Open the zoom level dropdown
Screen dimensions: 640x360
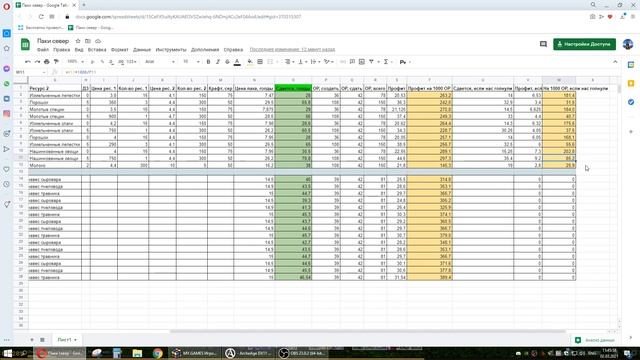[x=75, y=62]
